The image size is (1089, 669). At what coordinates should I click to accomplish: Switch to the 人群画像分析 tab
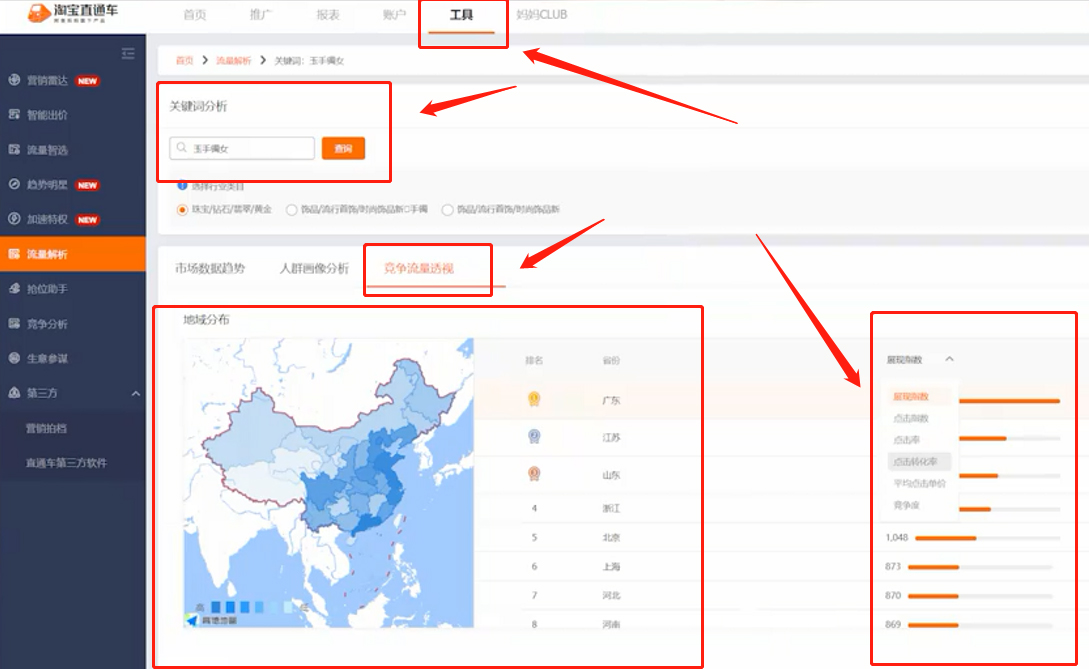point(314,269)
